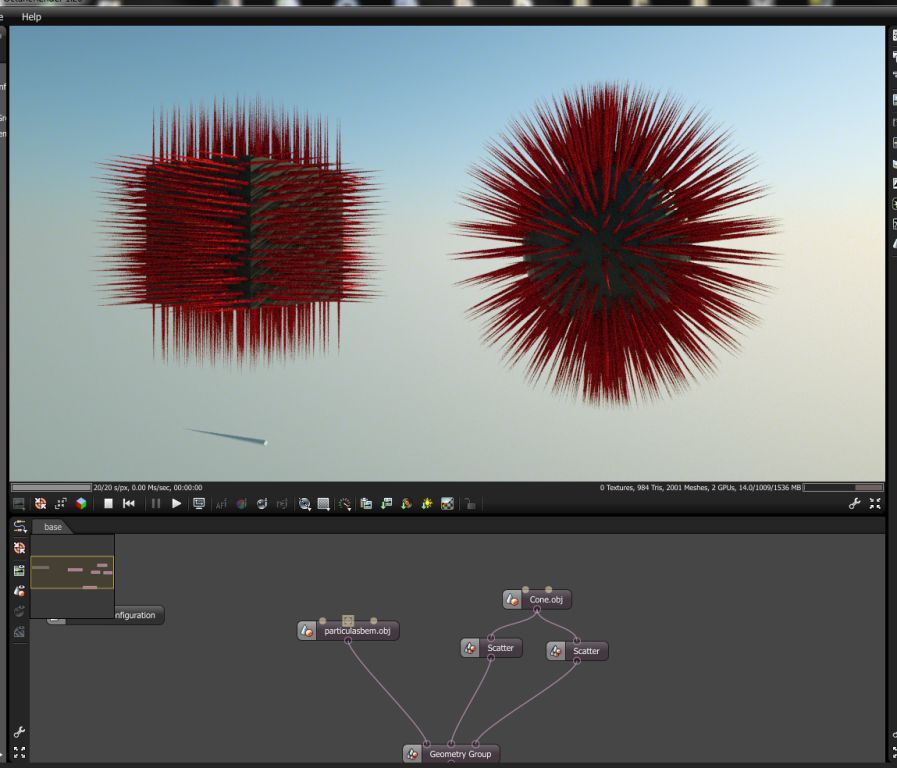The width and height of the screenshot is (897, 768).
Task: Click the Cone.obj output pin
Action: pyautogui.click(x=537, y=610)
